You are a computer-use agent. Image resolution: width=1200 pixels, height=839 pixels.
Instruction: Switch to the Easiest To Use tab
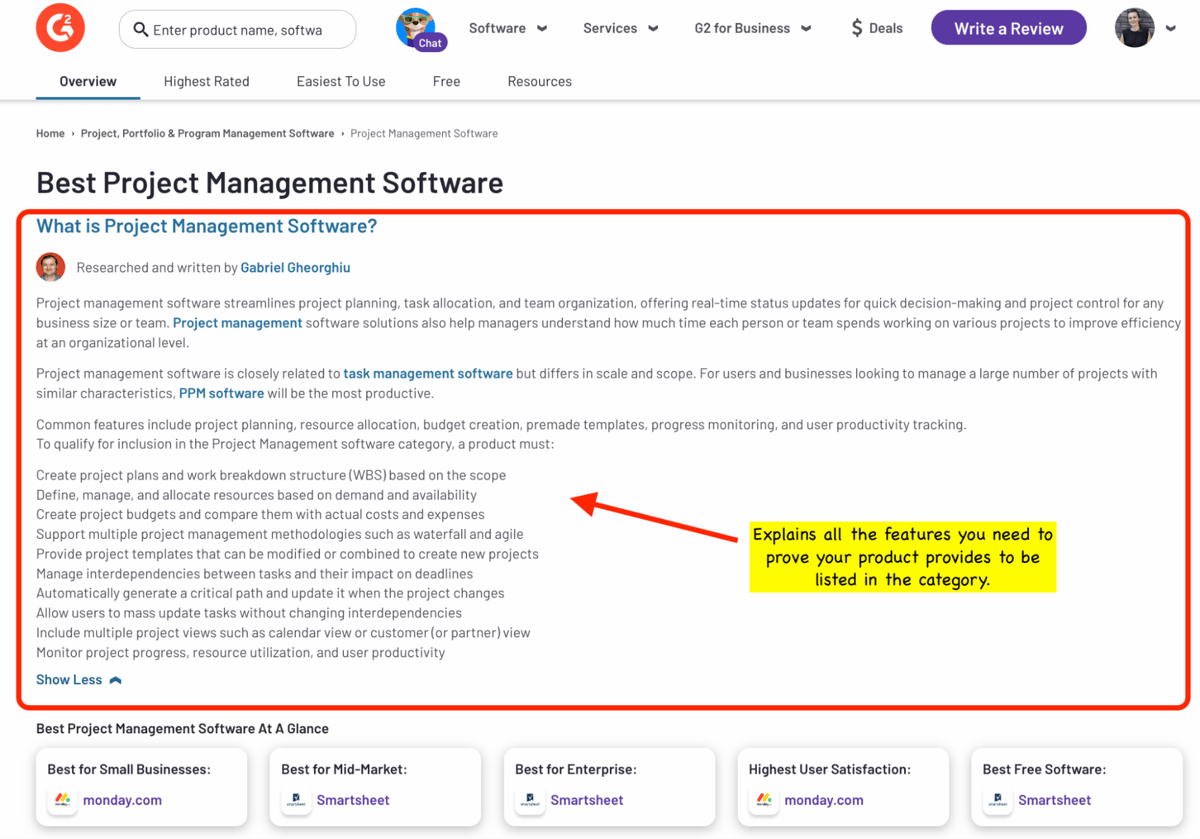[341, 81]
